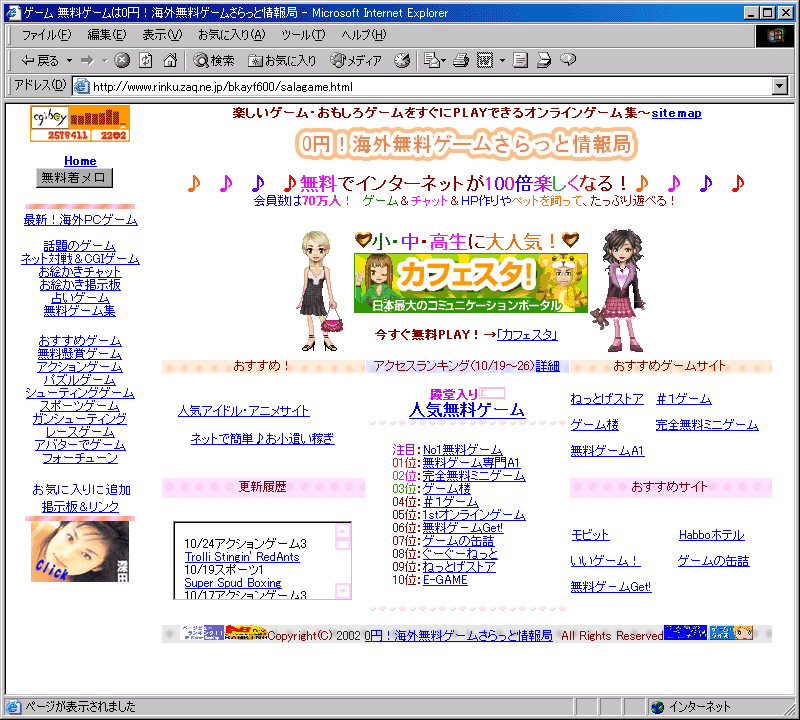The image size is (800, 720).
Task: Click the red-and-yellow ranking banner icon in footer
Action: click(x=246, y=633)
